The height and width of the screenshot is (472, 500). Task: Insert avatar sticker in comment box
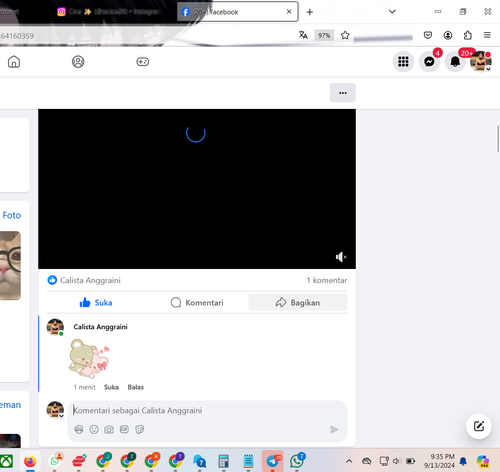(79, 429)
